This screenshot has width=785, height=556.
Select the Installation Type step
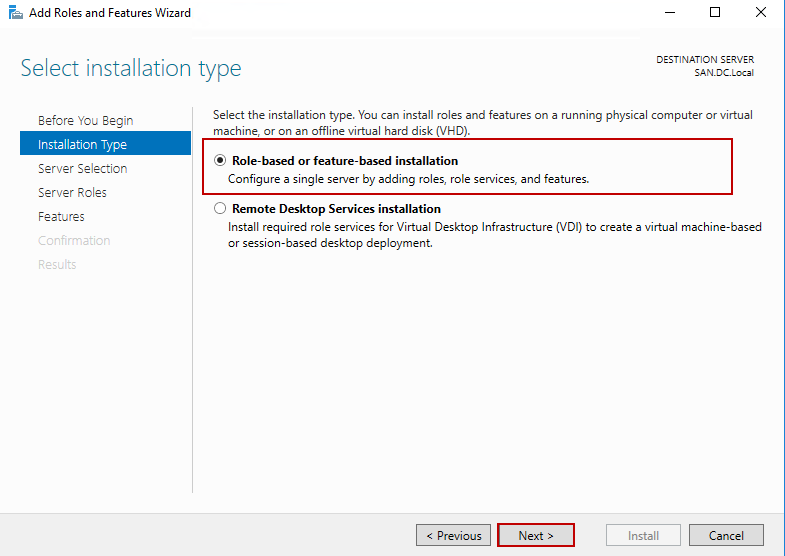(82, 145)
